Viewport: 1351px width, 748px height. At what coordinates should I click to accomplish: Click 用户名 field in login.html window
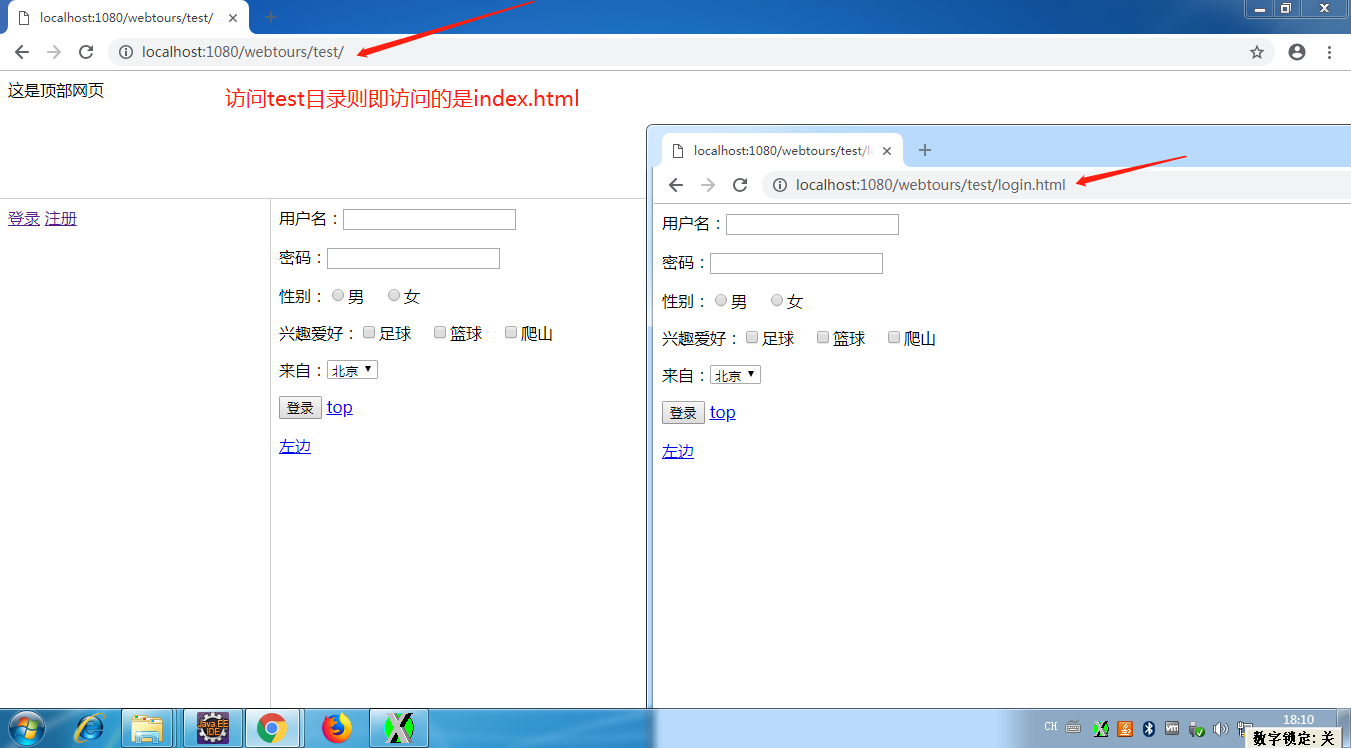coord(812,224)
